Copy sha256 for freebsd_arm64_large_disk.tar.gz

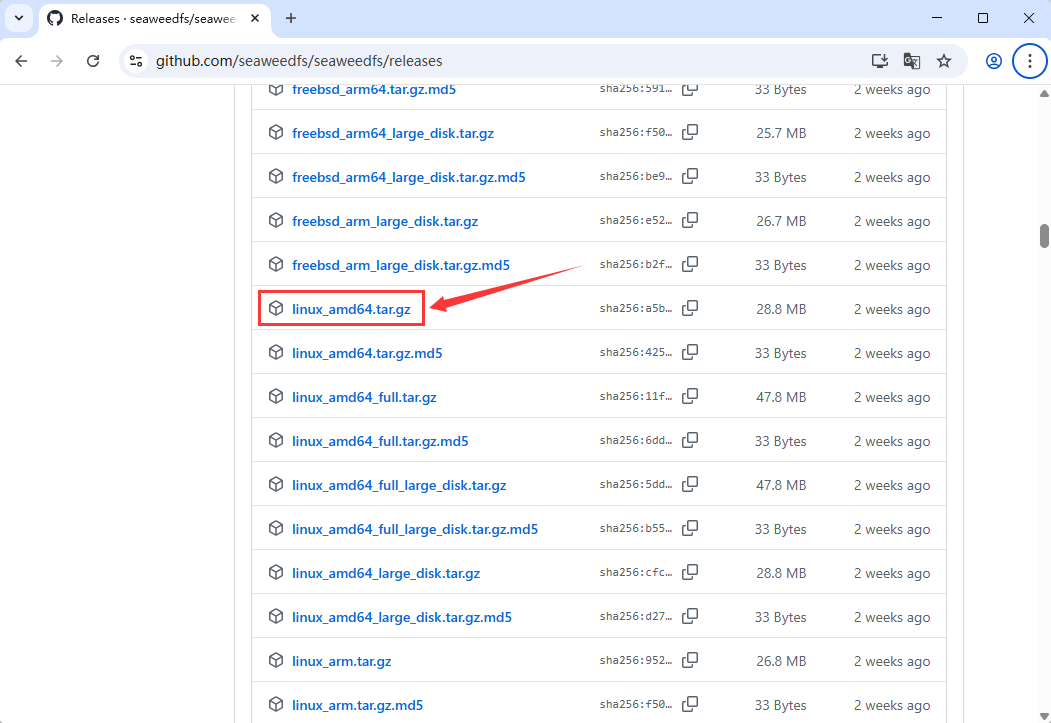click(x=690, y=132)
